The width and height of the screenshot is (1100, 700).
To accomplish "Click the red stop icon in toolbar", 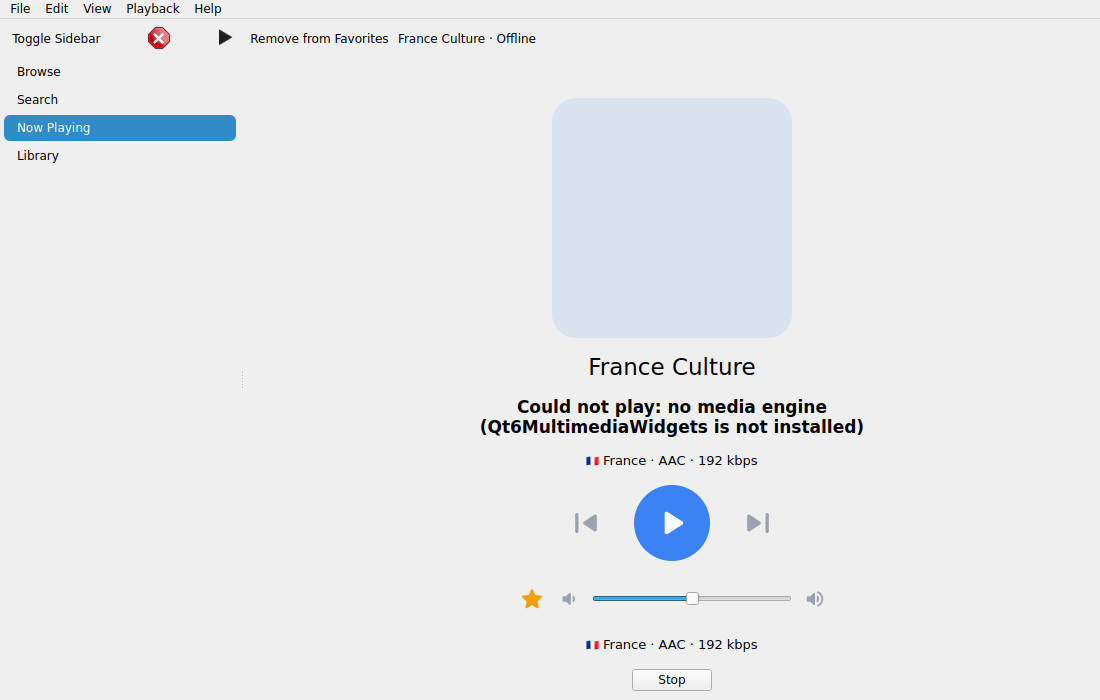I will tap(159, 38).
